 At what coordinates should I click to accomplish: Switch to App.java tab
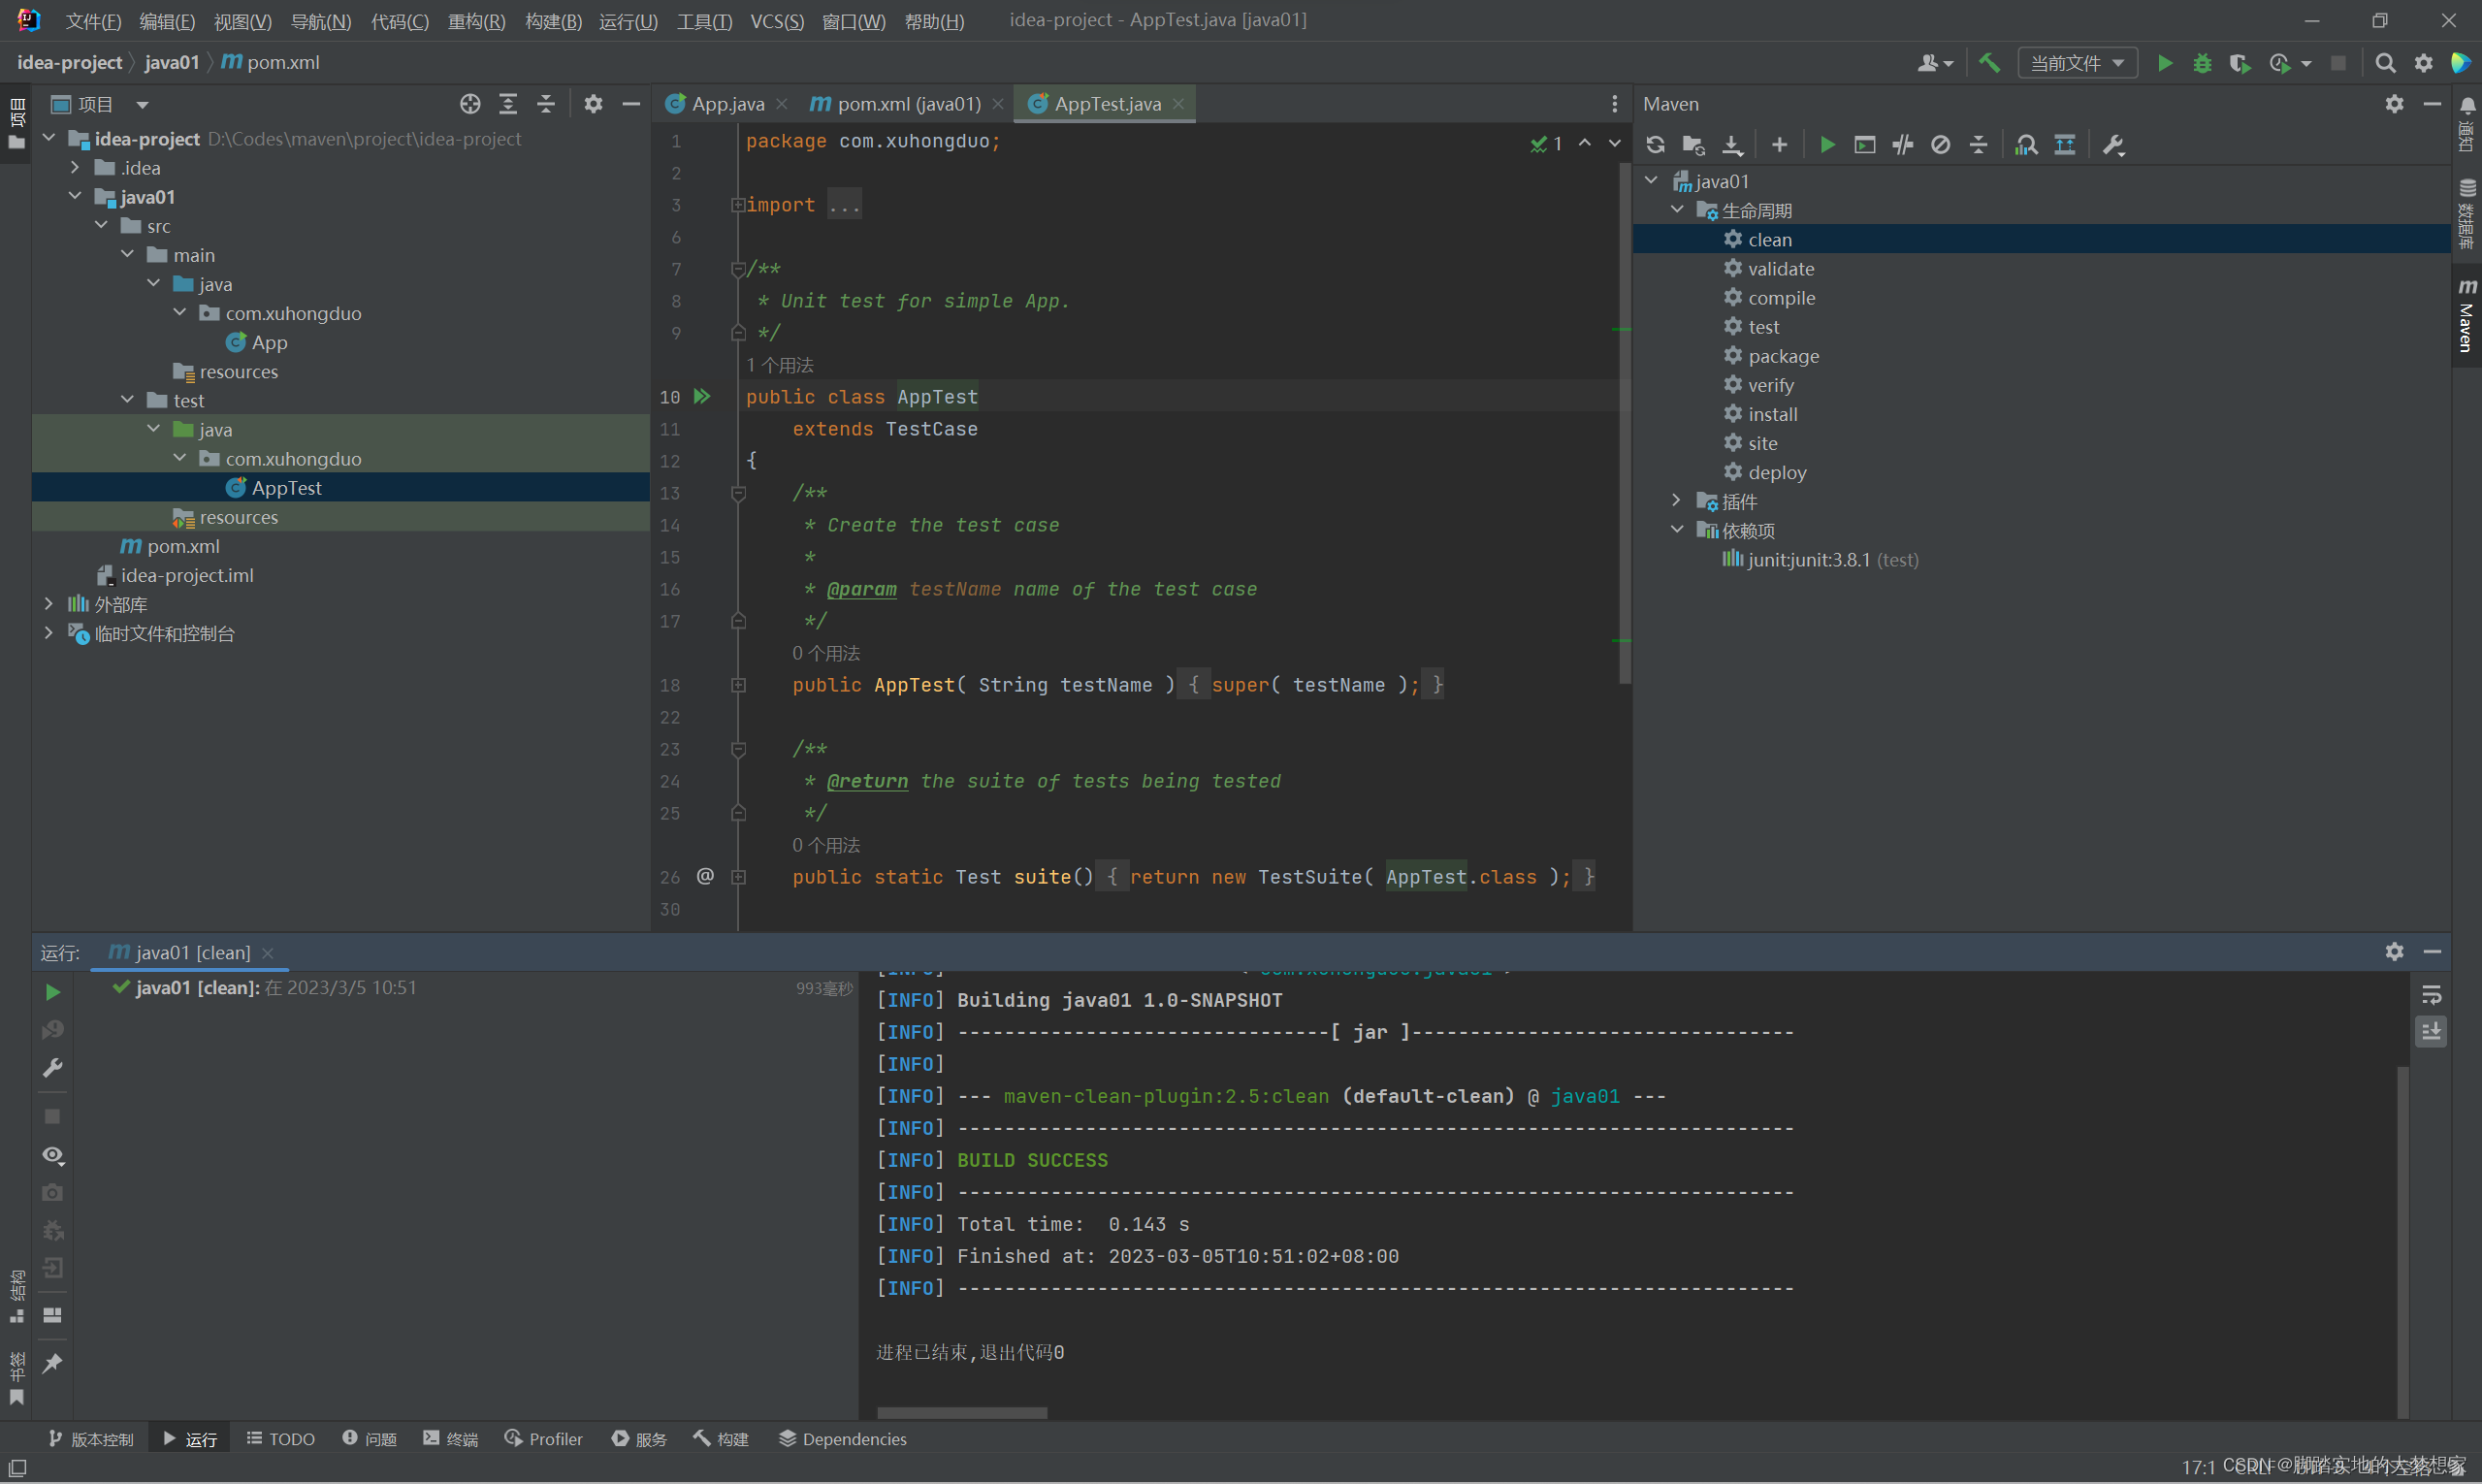(x=727, y=104)
